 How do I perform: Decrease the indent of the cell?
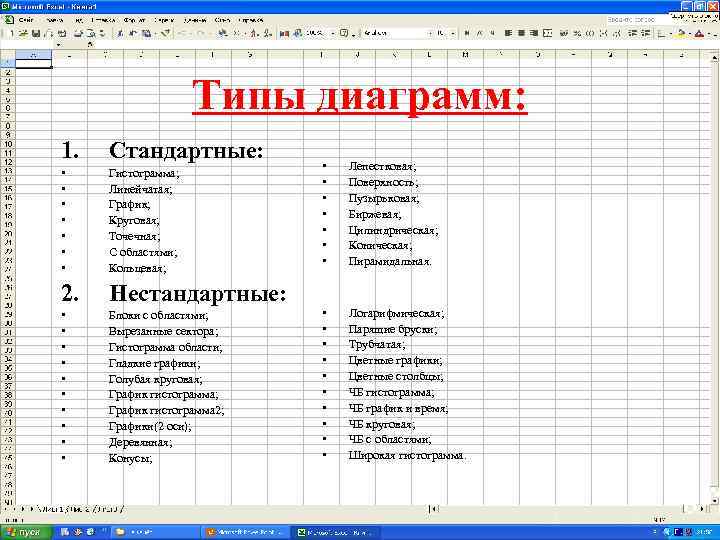pos(633,34)
